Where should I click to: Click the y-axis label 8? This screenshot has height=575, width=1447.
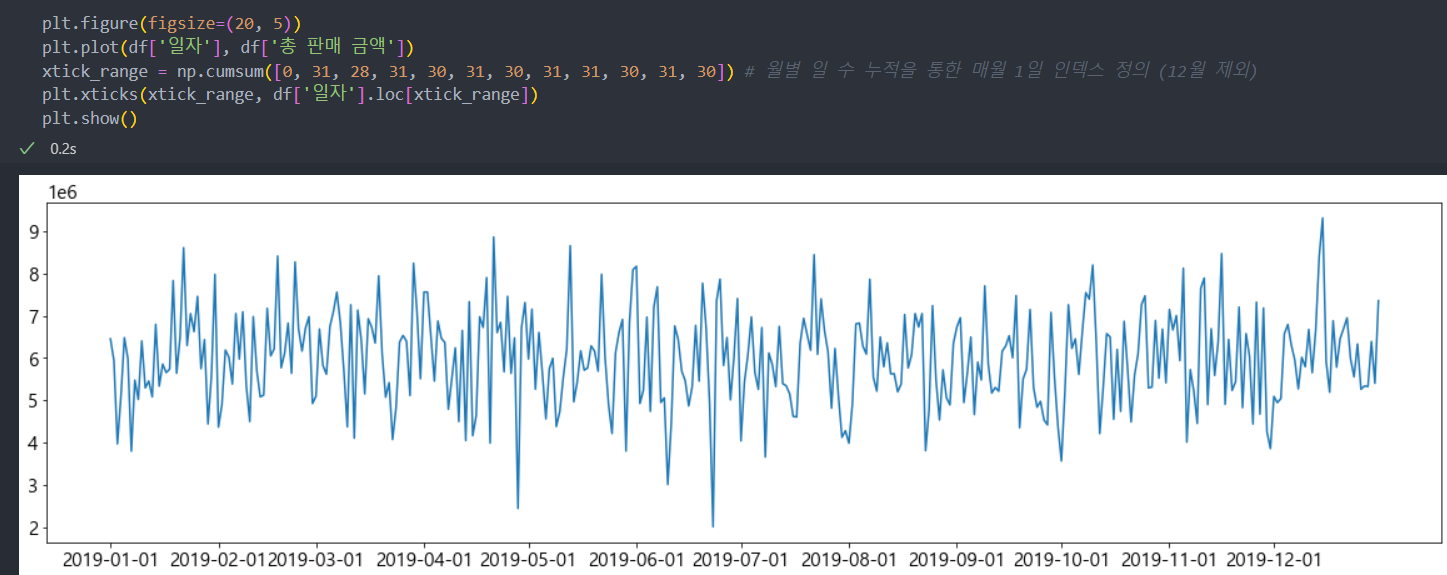(x=32, y=274)
